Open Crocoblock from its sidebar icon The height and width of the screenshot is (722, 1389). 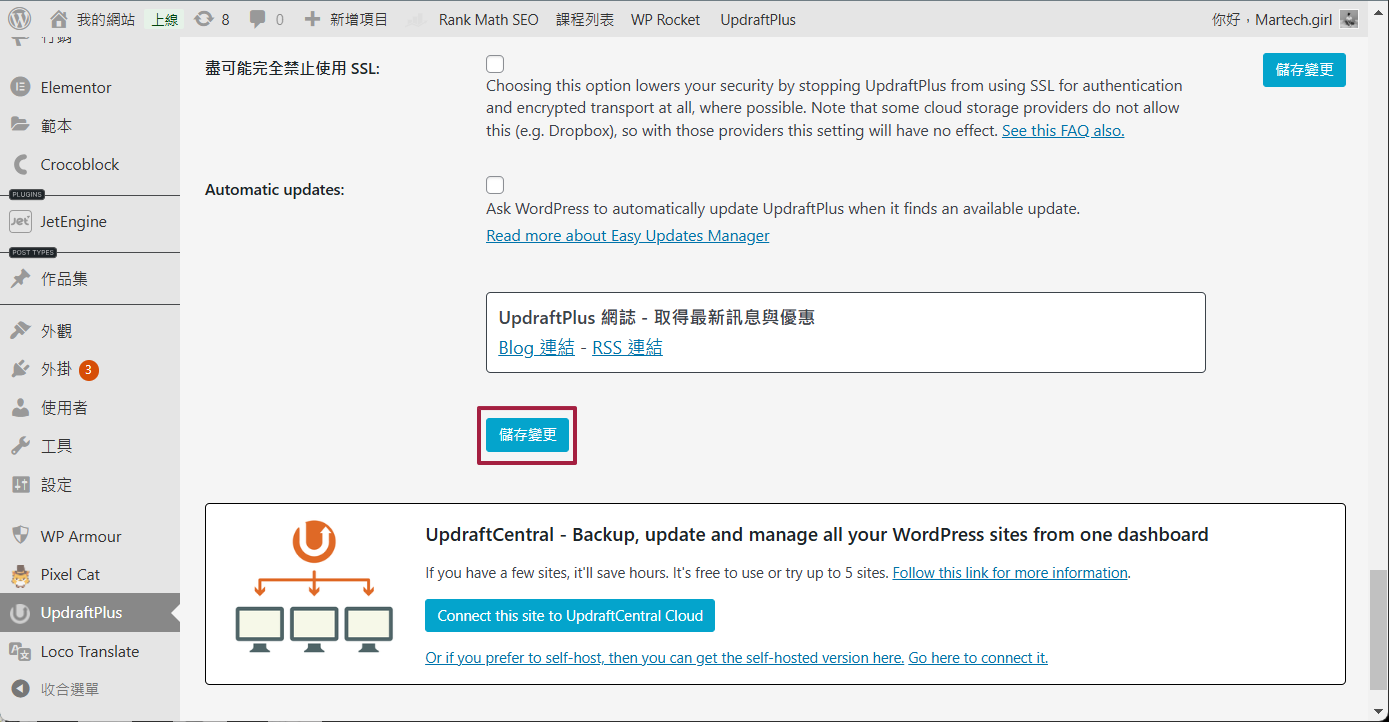tap(20, 164)
